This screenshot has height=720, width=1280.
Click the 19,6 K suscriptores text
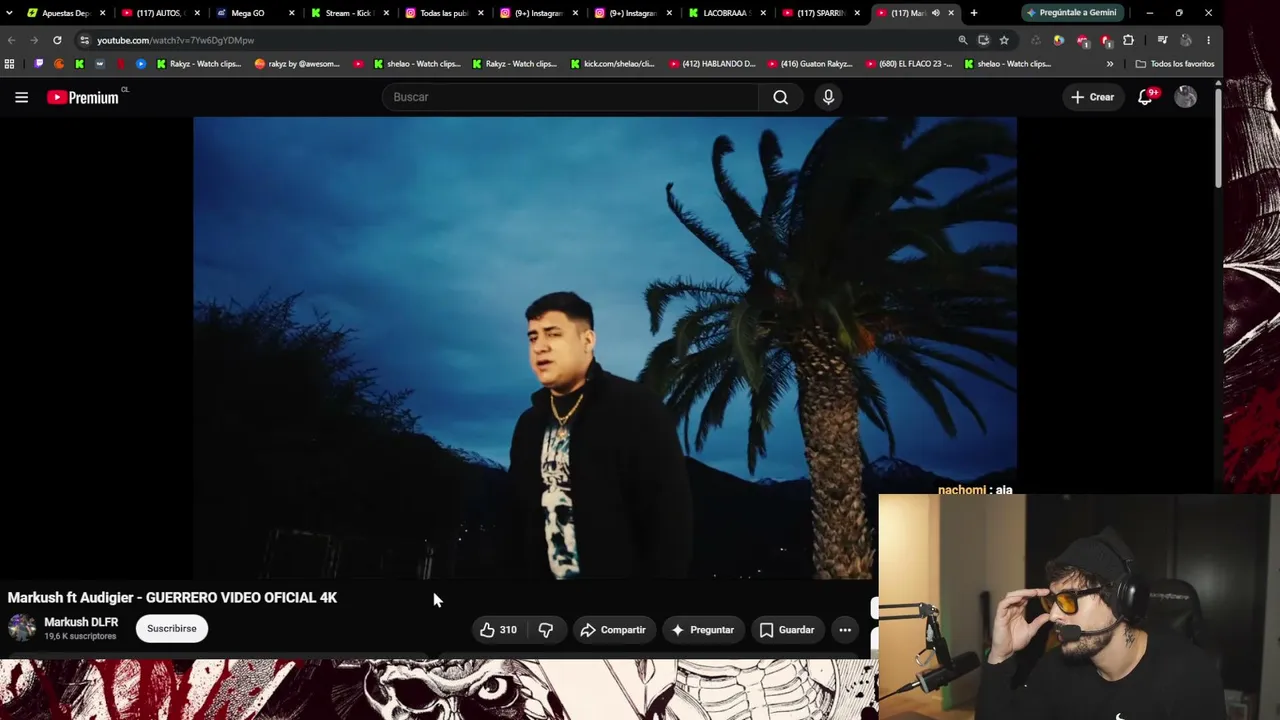point(80,636)
